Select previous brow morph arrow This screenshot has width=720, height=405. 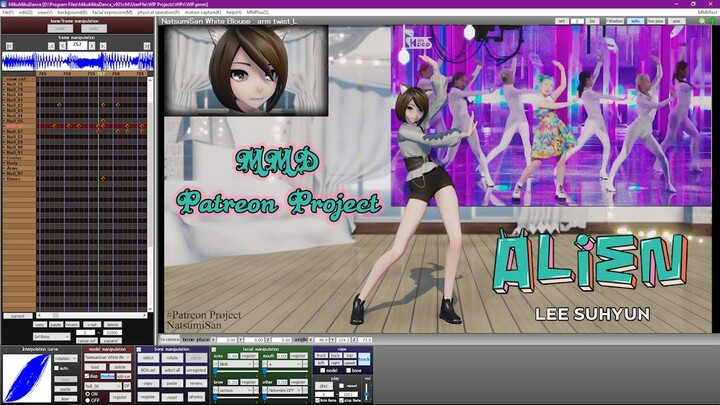216,390
